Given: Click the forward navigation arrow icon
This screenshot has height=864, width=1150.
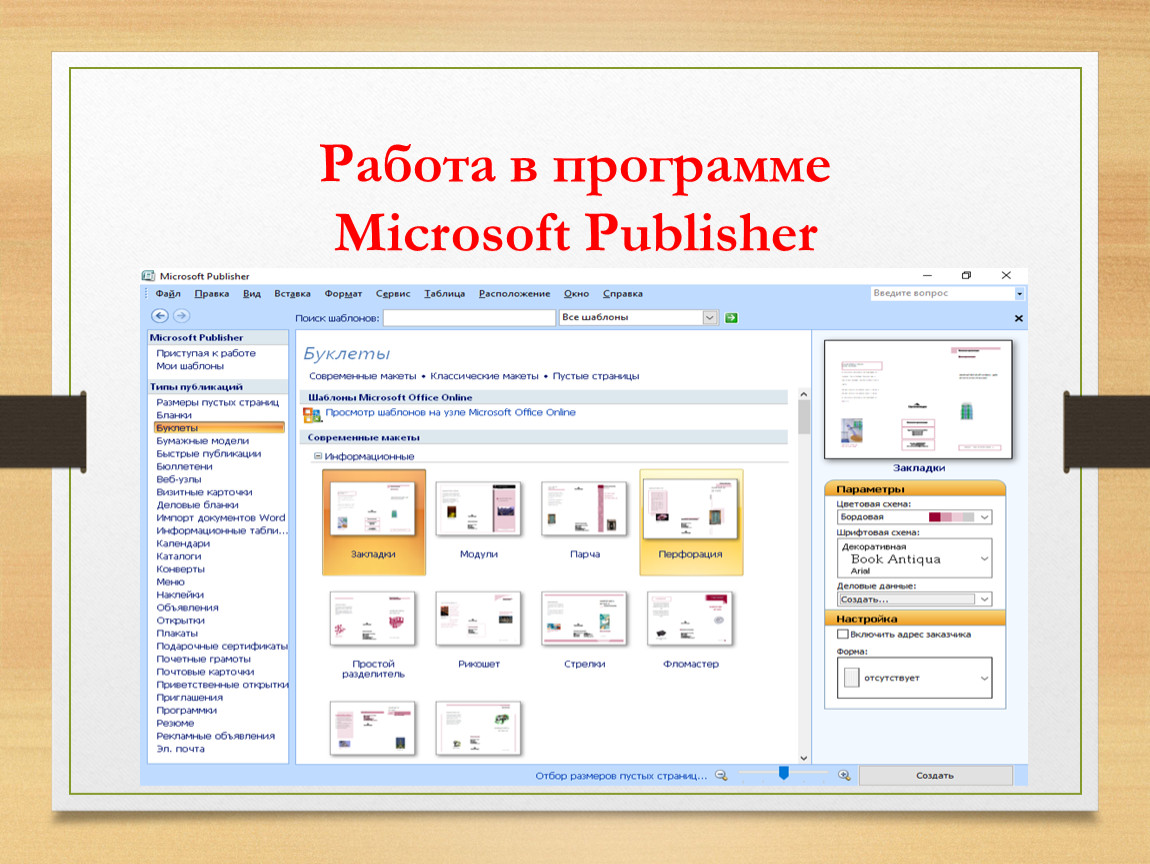Looking at the screenshot, I should [181, 316].
